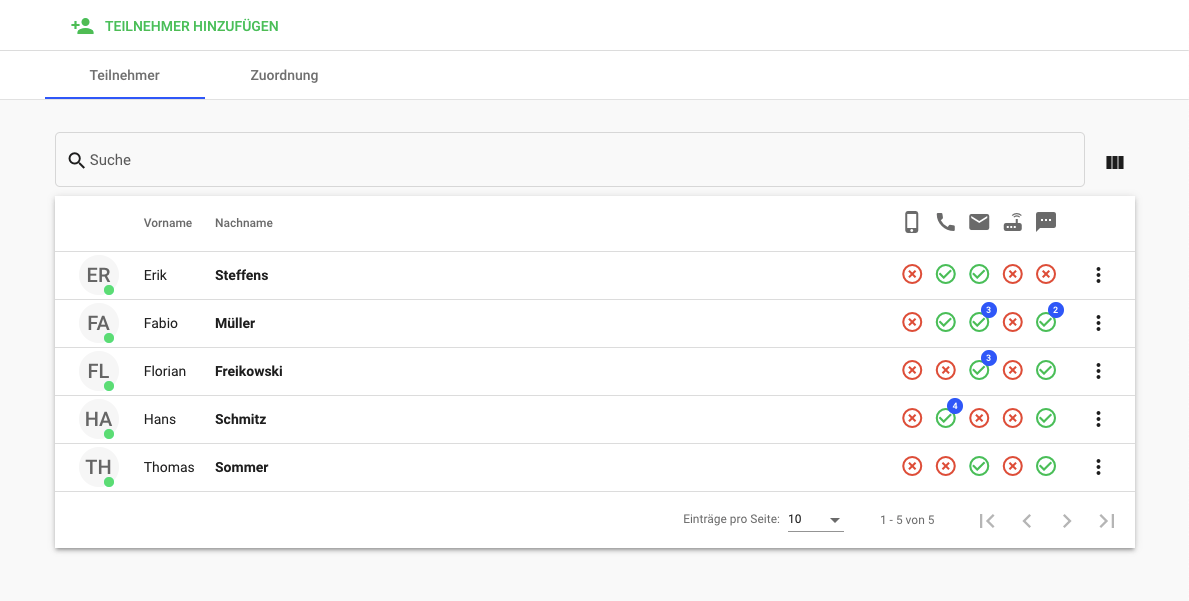
Task: Open the entries per page dropdown
Action: [815, 520]
